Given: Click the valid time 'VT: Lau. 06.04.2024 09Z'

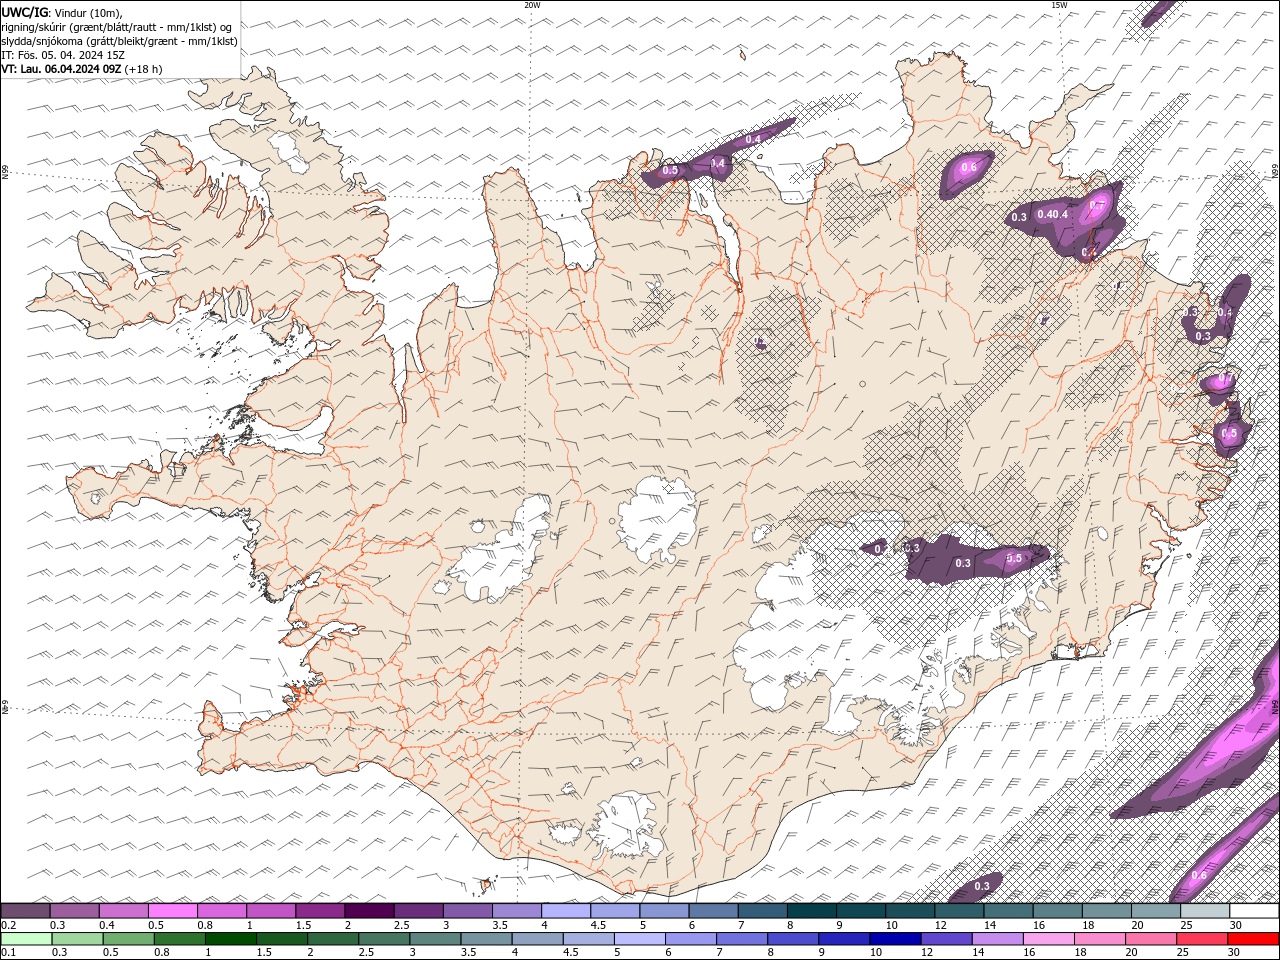Looking at the screenshot, I should coord(62,69).
